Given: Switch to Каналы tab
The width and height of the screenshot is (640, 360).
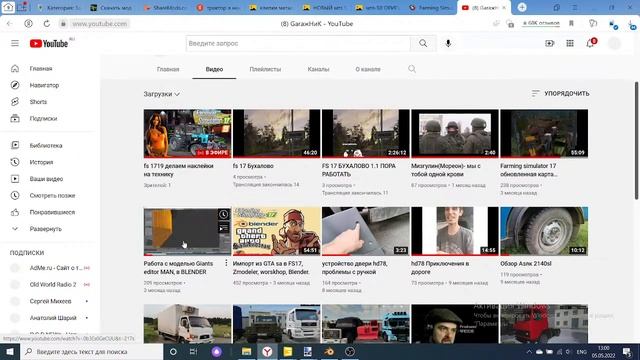Looking at the screenshot, I should [x=318, y=69].
